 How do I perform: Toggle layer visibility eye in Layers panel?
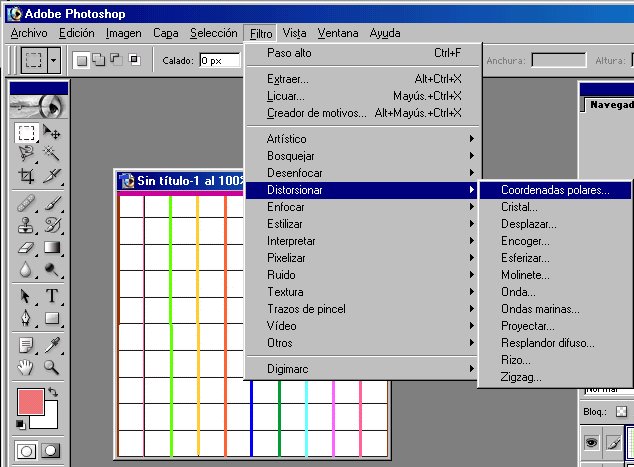coord(591,442)
